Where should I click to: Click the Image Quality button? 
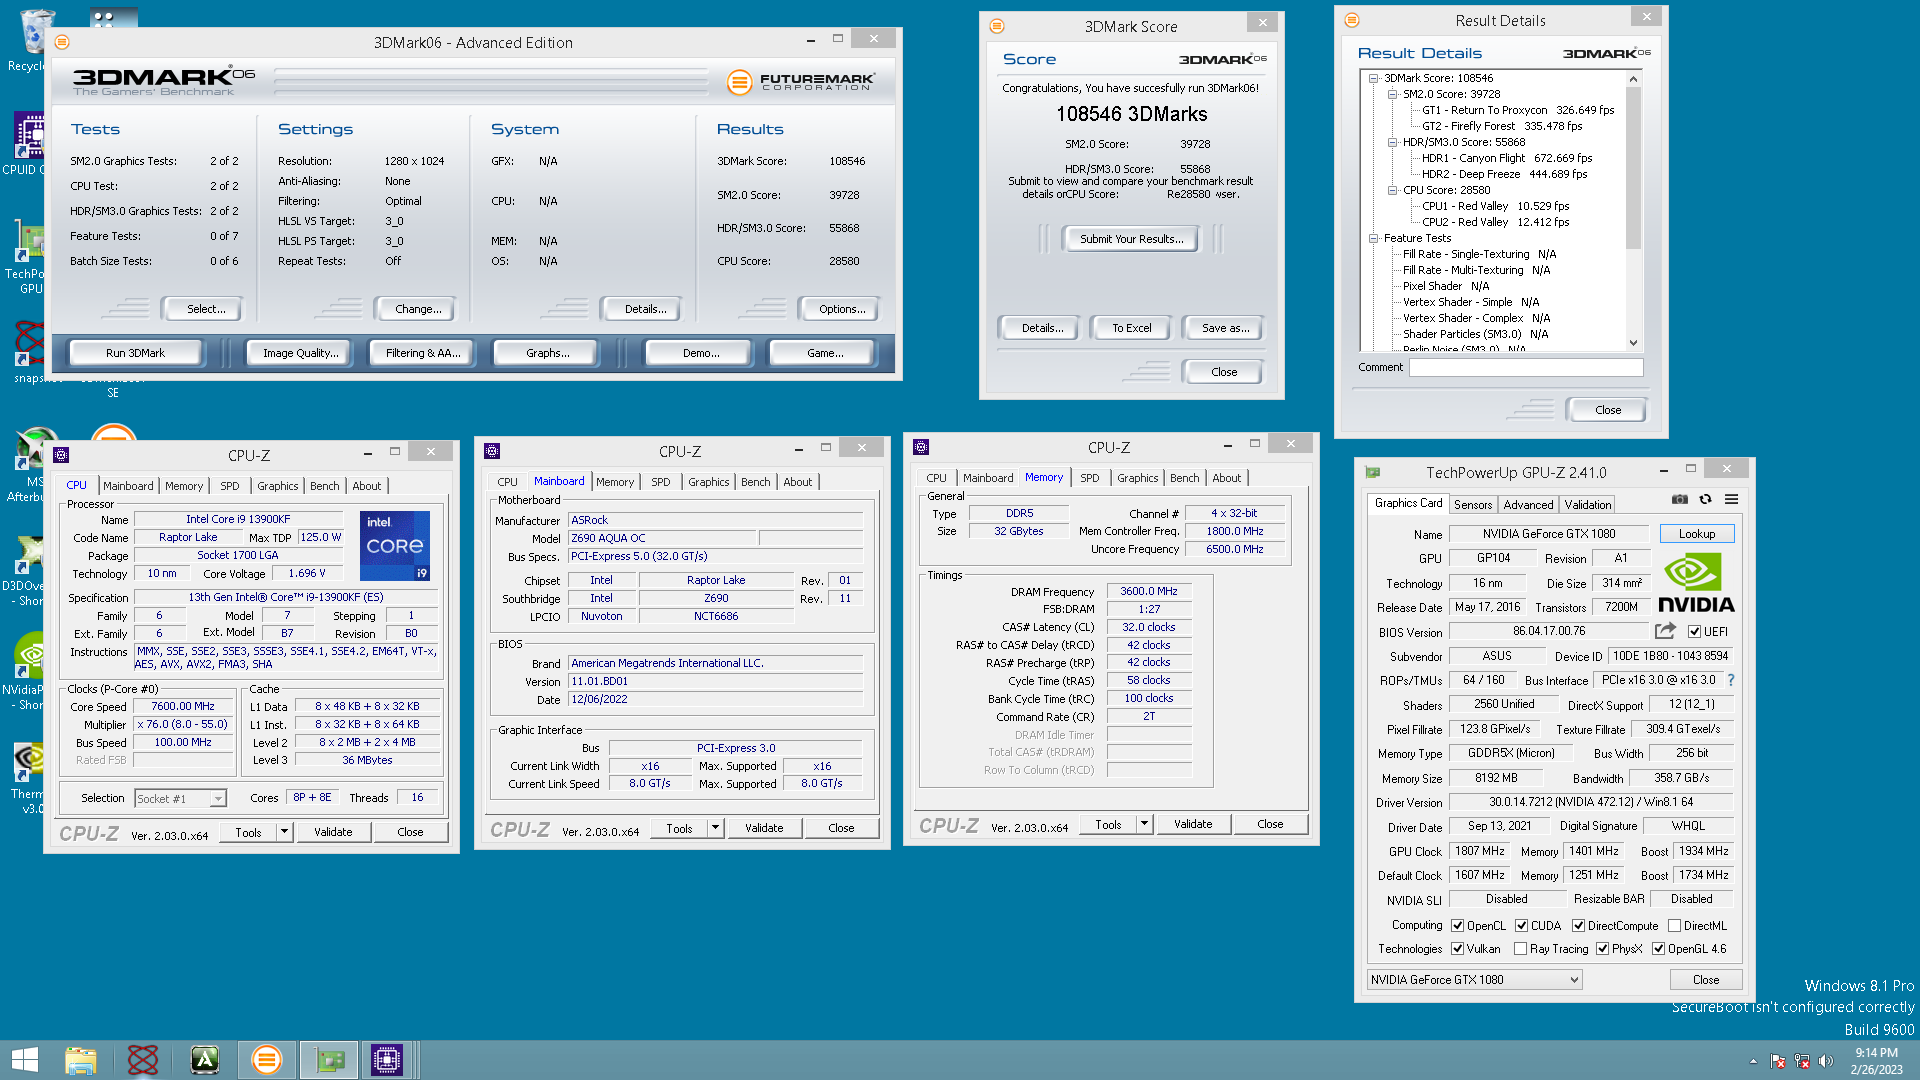(x=300, y=353)
